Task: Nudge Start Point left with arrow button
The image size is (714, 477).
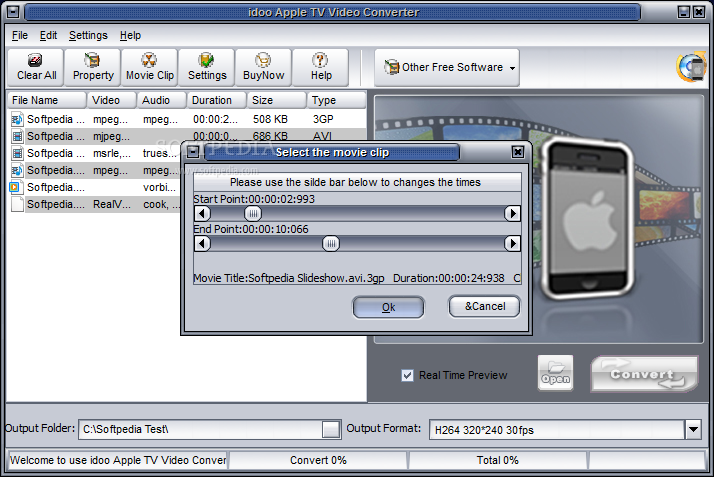Action: click(x=202, y=213)
